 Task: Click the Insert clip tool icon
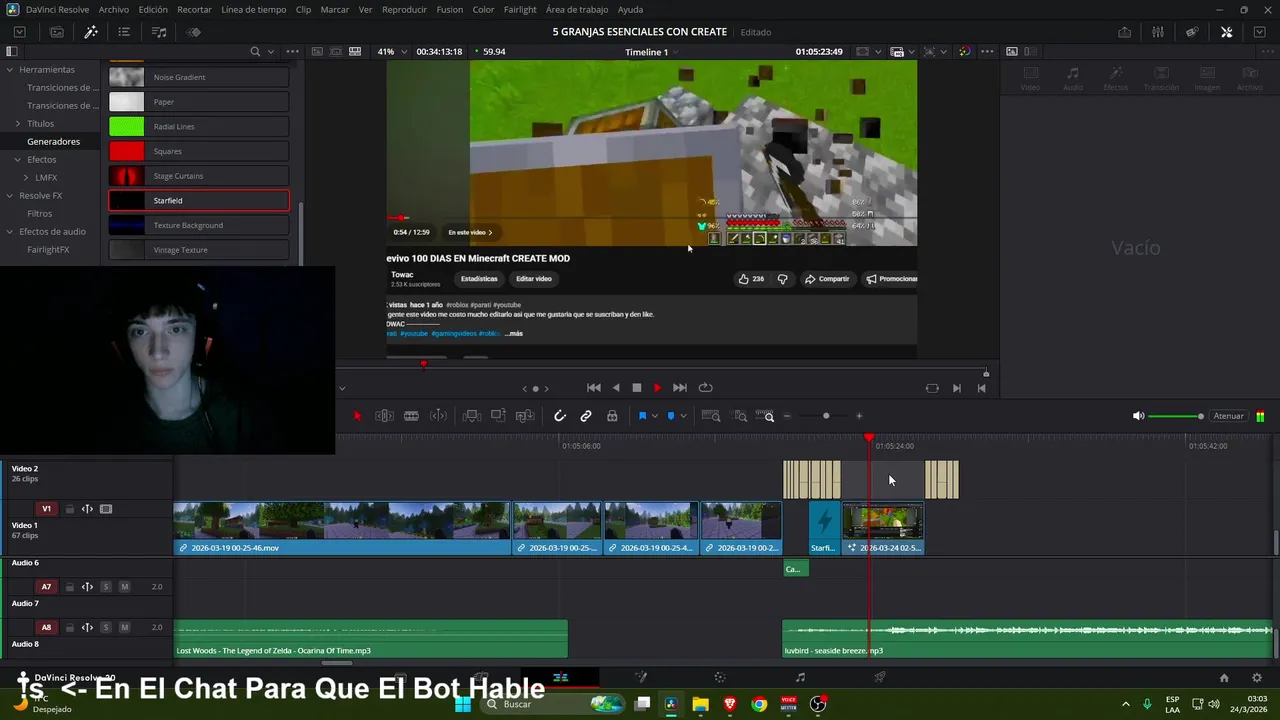click(x=471, y=416)
